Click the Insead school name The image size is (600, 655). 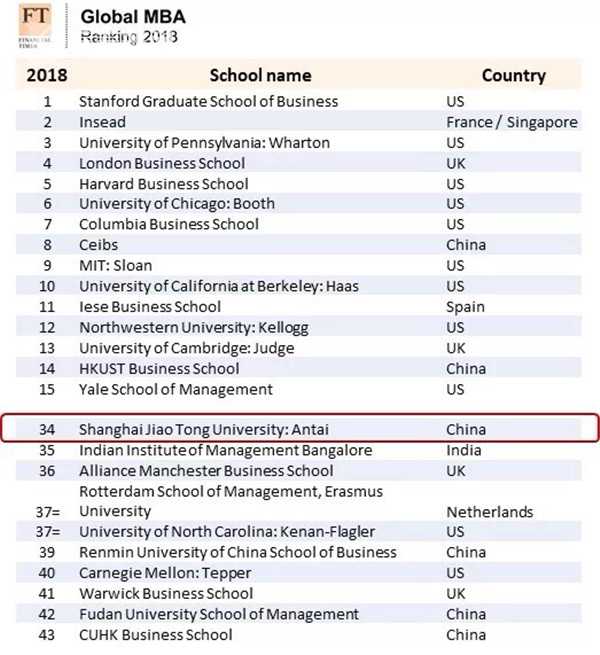(x=102, y=122)
